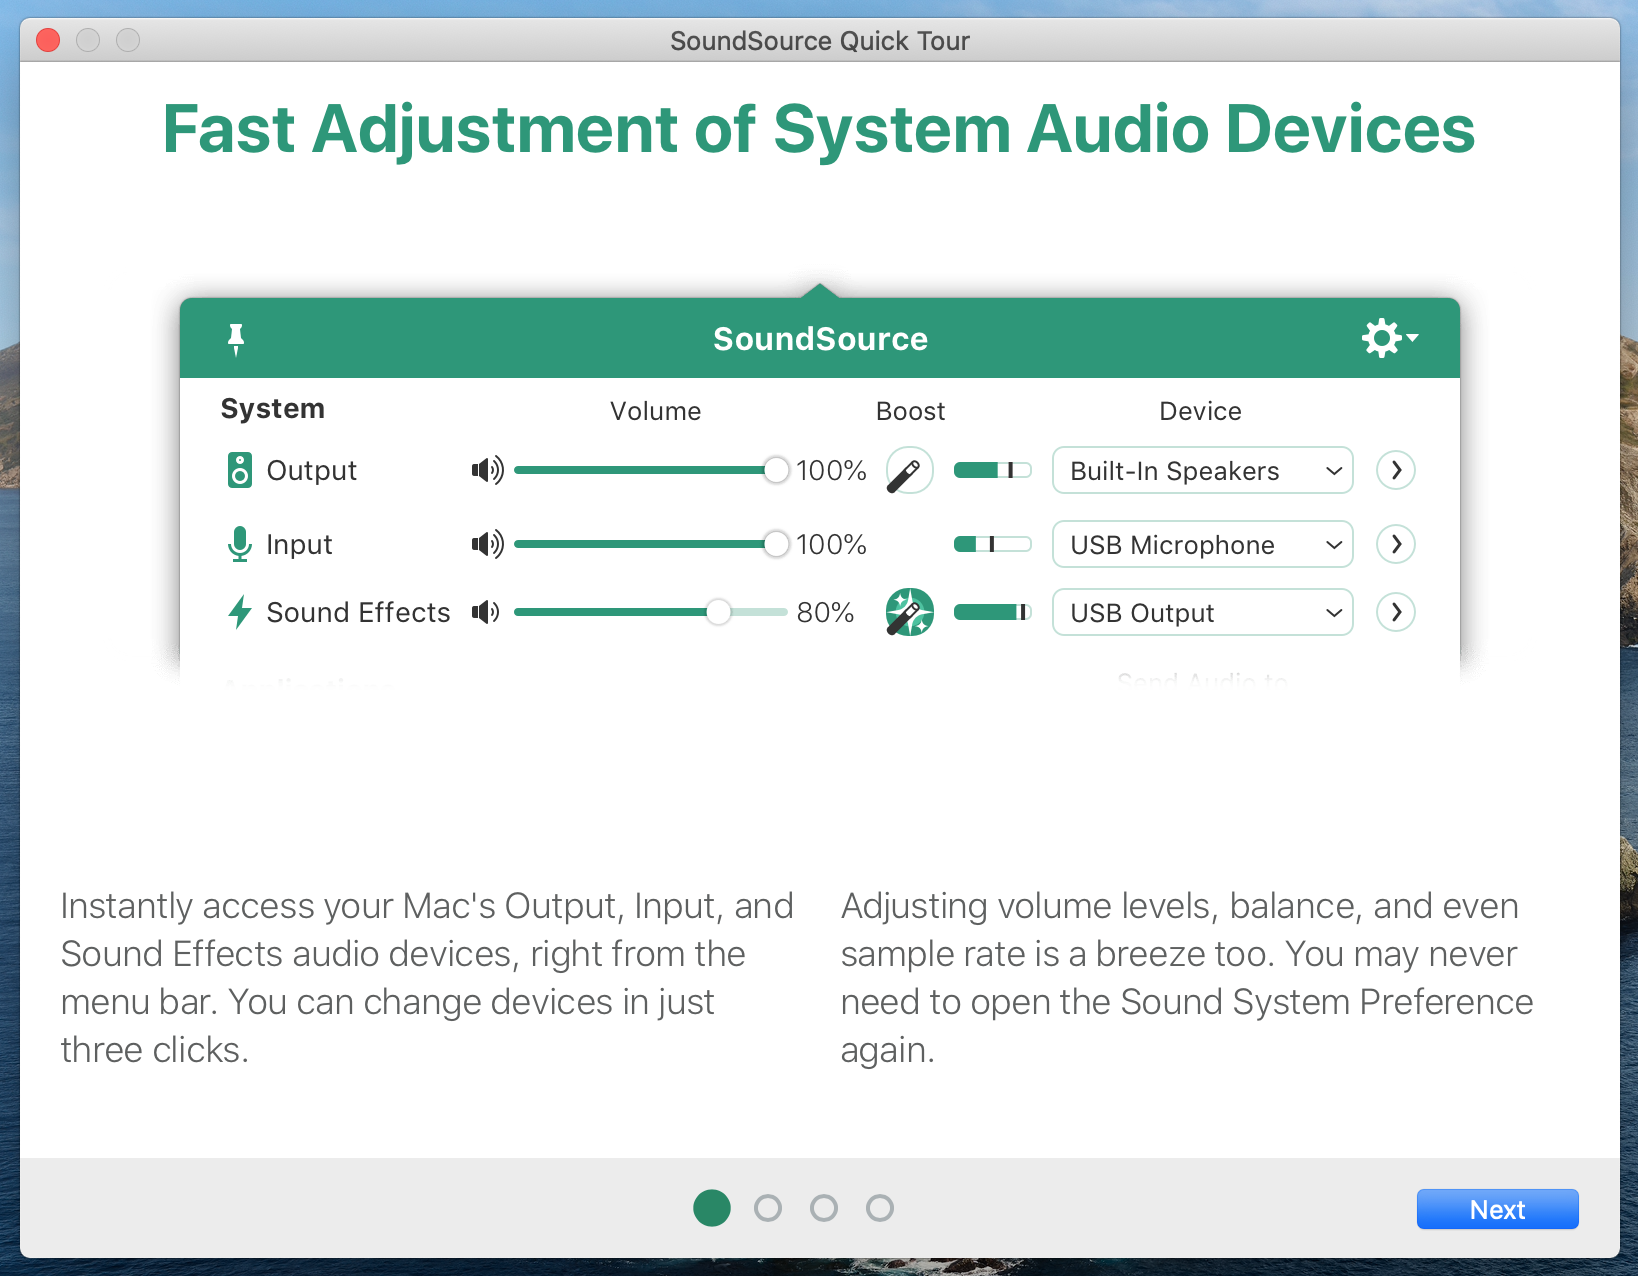Go to the third tour page dot
1638x1276 pixels.
pyautogui.click(x=824, y=1208)
